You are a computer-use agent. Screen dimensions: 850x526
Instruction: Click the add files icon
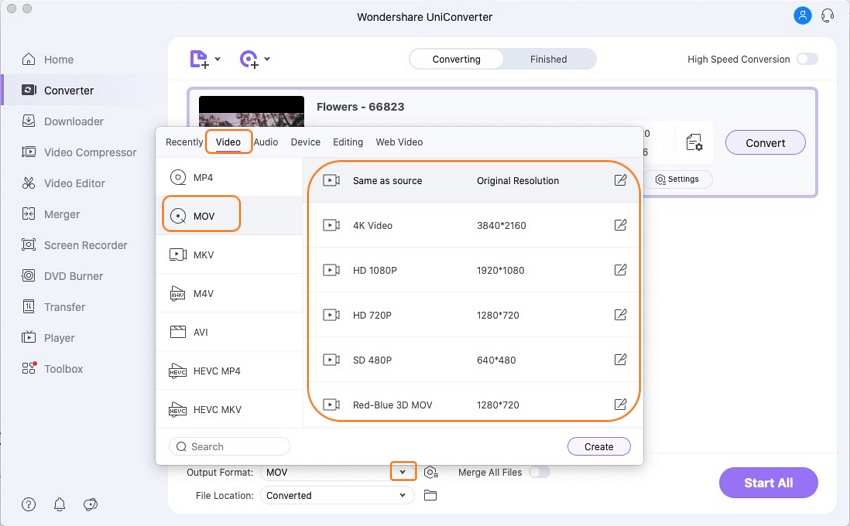pyautogui.click(x=199, y=59)
